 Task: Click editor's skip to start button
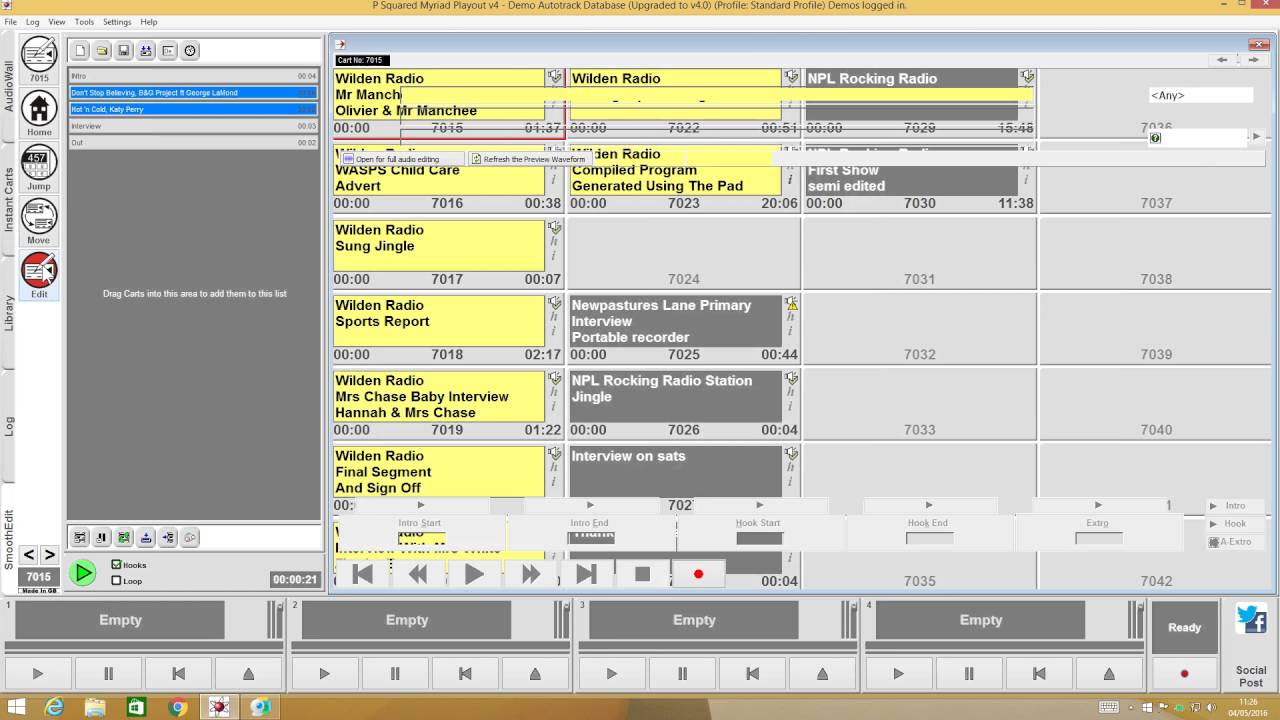362,574
